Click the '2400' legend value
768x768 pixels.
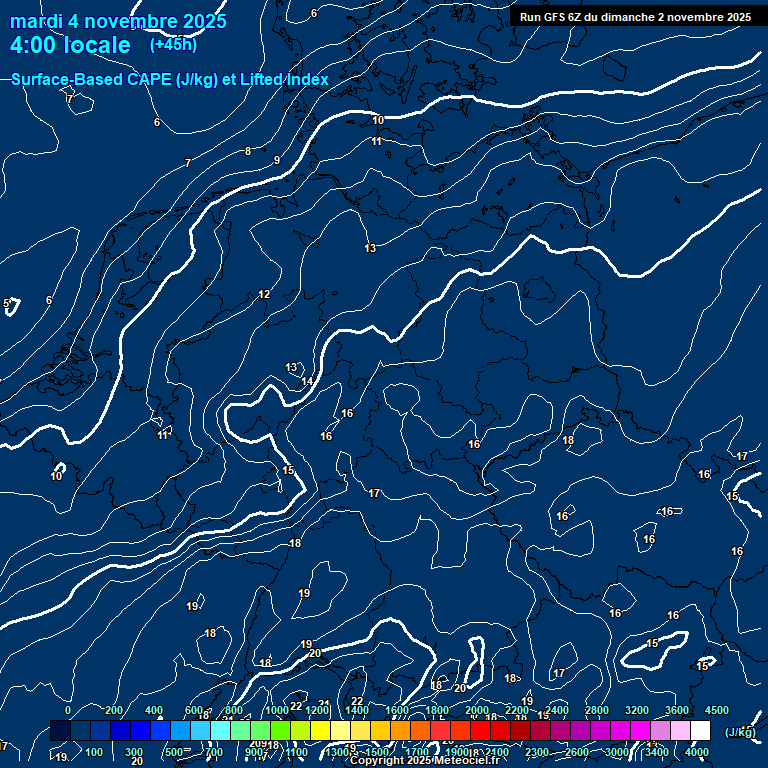click(557, 710)
